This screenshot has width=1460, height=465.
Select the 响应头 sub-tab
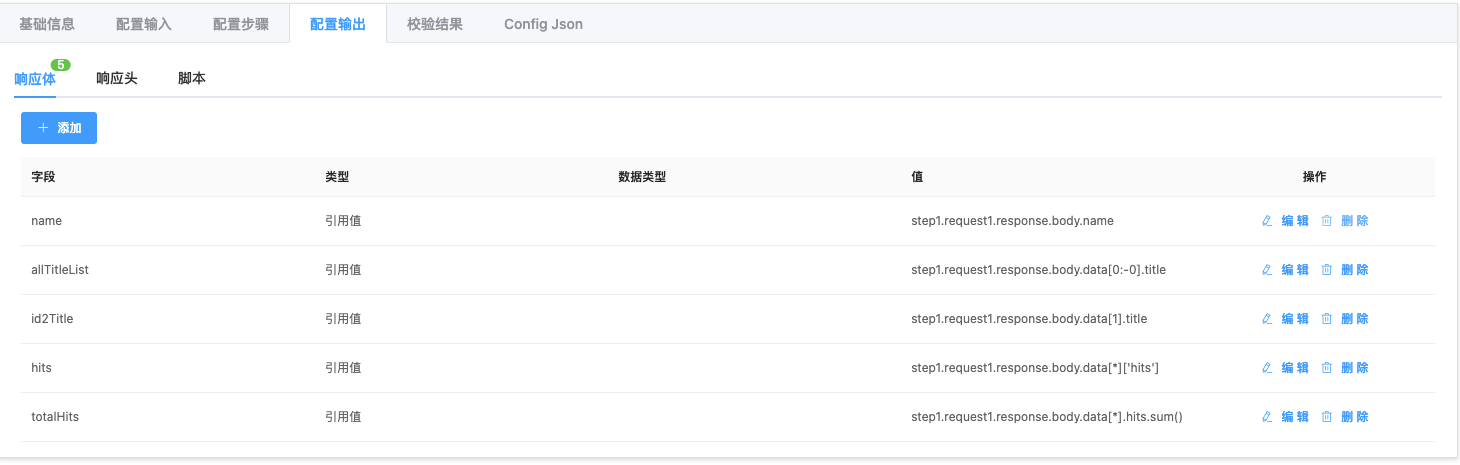[x=117, y=78]
